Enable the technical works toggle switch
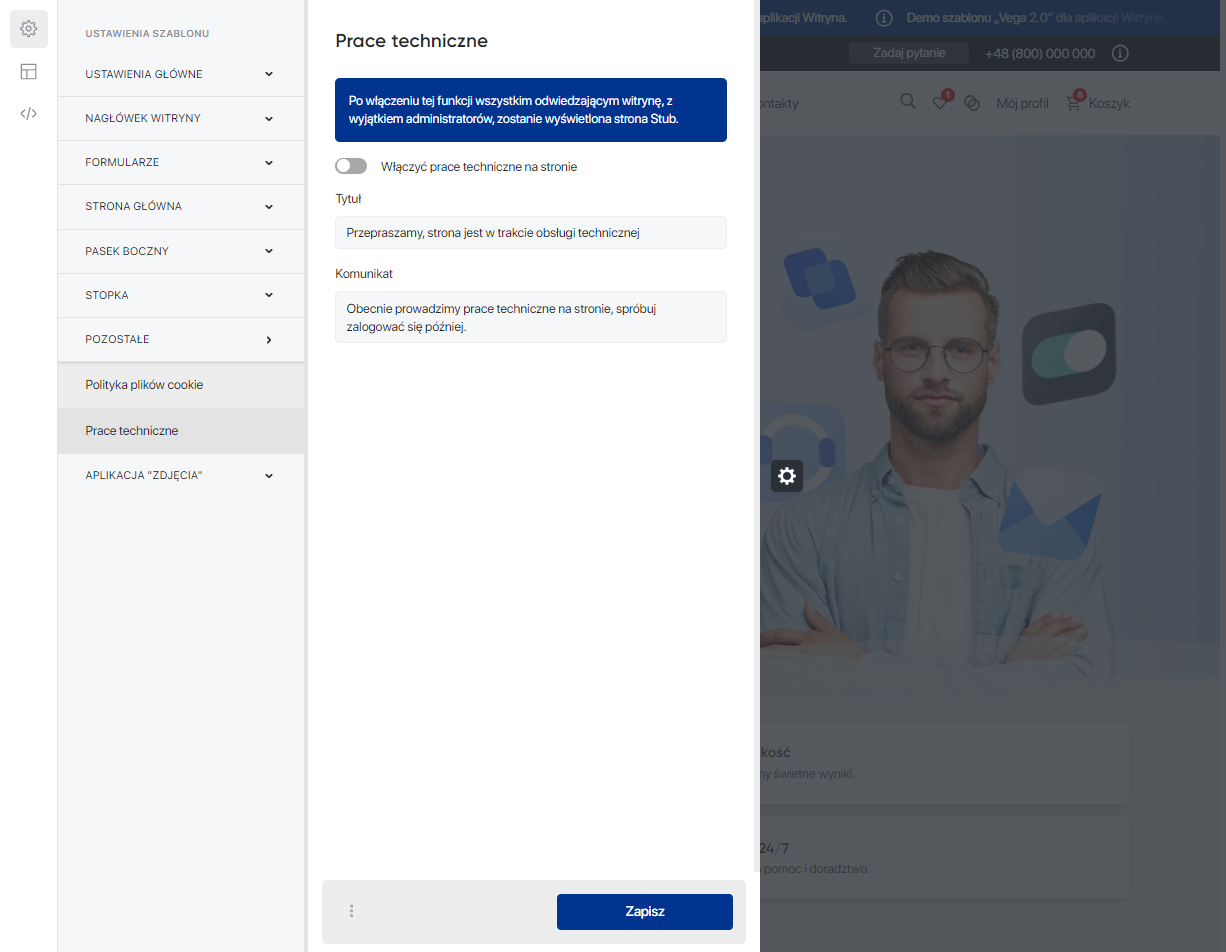This screenshot has width=1226, height=952. pyautogui.click(x=351, y=166)
